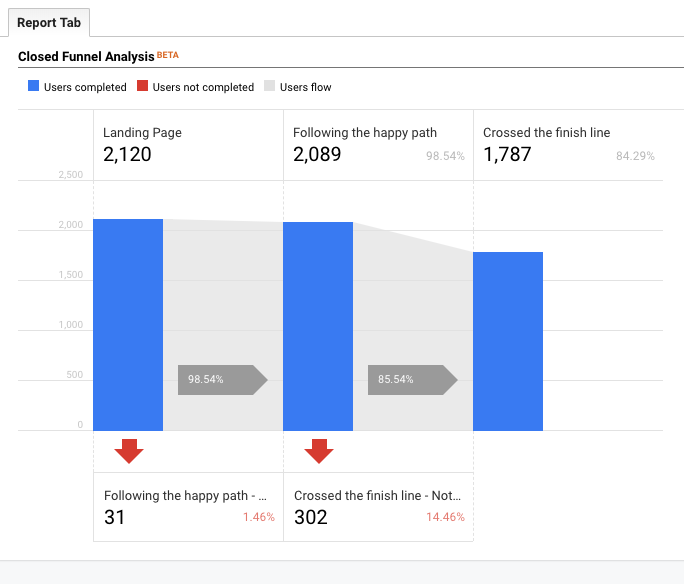The width and height of the screenshot is (684, 584).
Task: Select the Landing Page blue bar
Action: (128, 325)
